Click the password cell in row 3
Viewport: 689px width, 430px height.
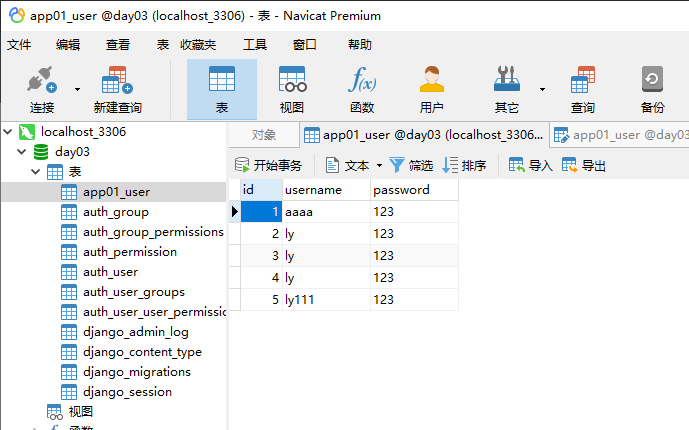(414, 256)
